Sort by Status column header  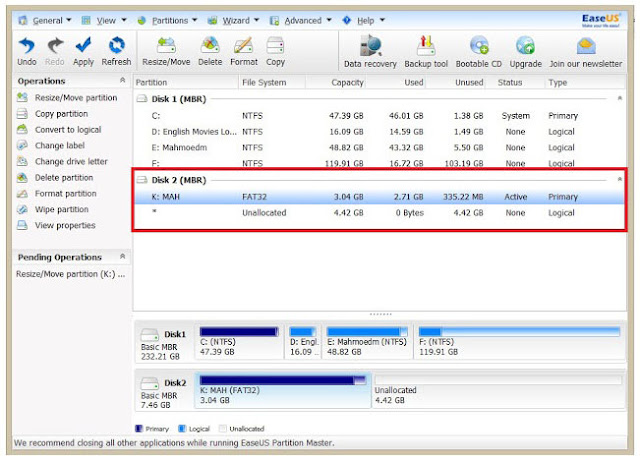click(x=516, y=82)
